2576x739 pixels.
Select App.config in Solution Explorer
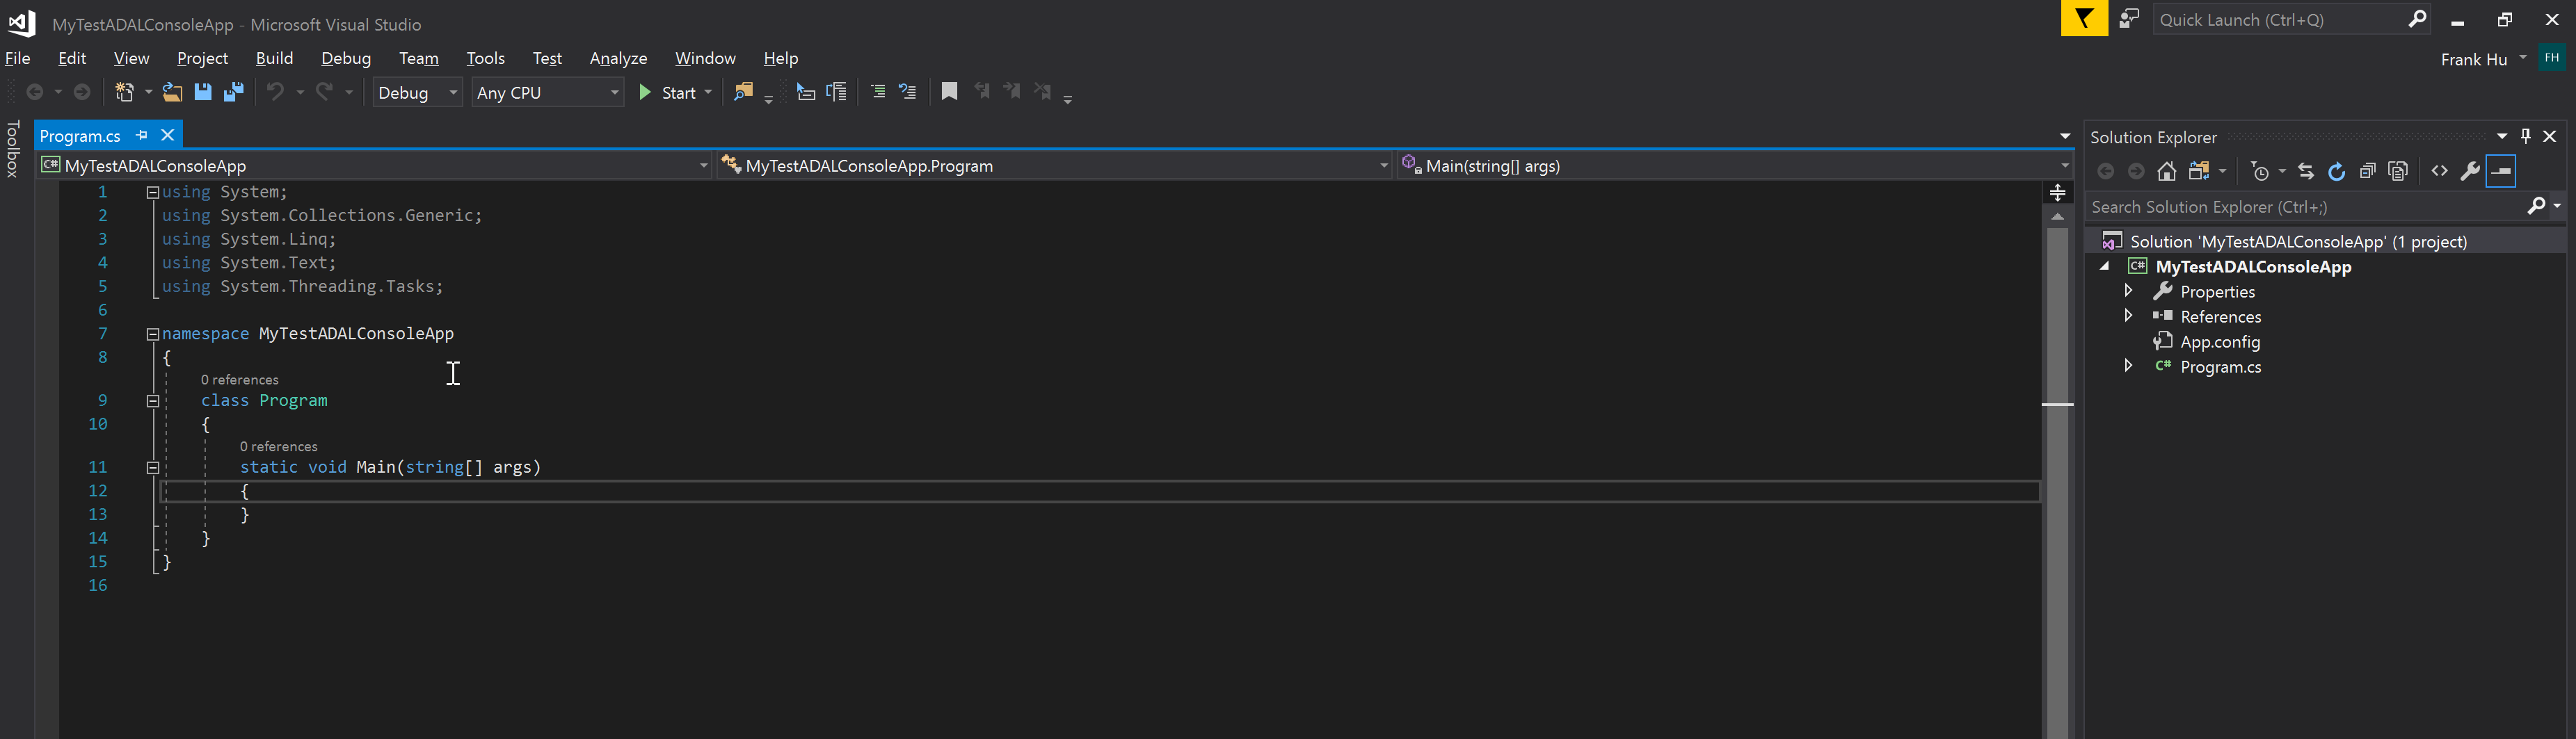coord(2219,341)
